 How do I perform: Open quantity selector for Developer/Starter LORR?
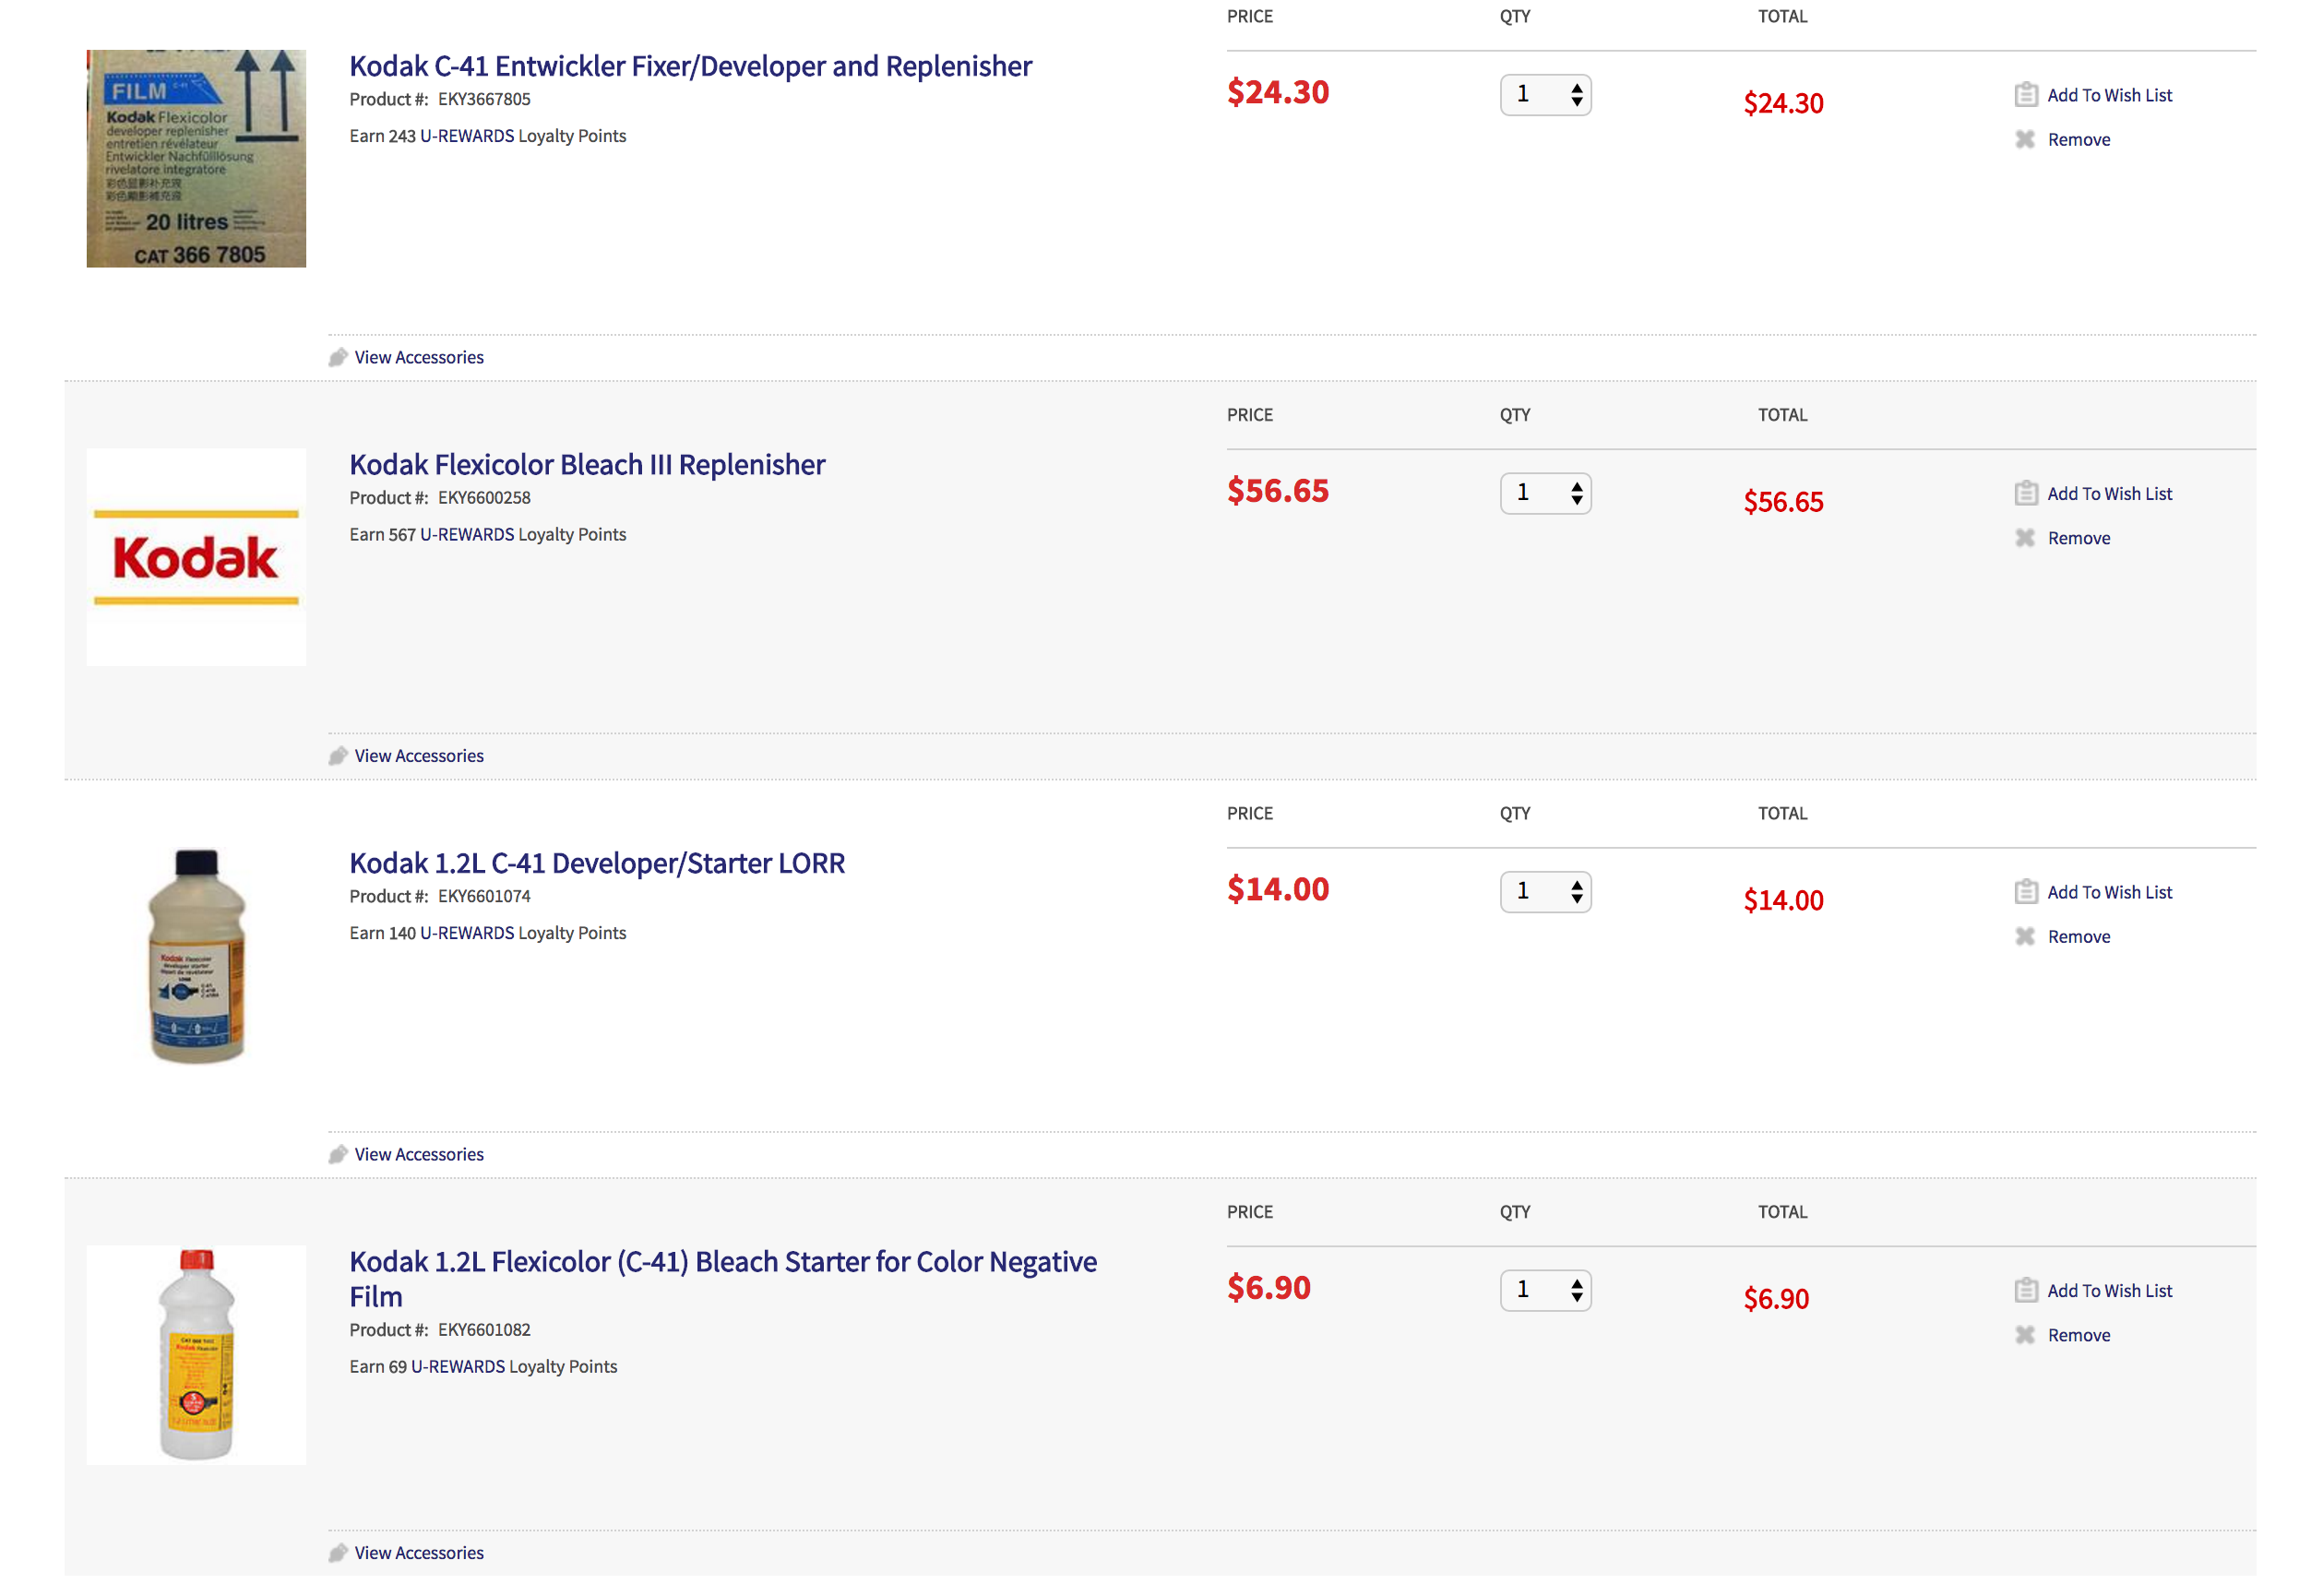pos(1545,892)
